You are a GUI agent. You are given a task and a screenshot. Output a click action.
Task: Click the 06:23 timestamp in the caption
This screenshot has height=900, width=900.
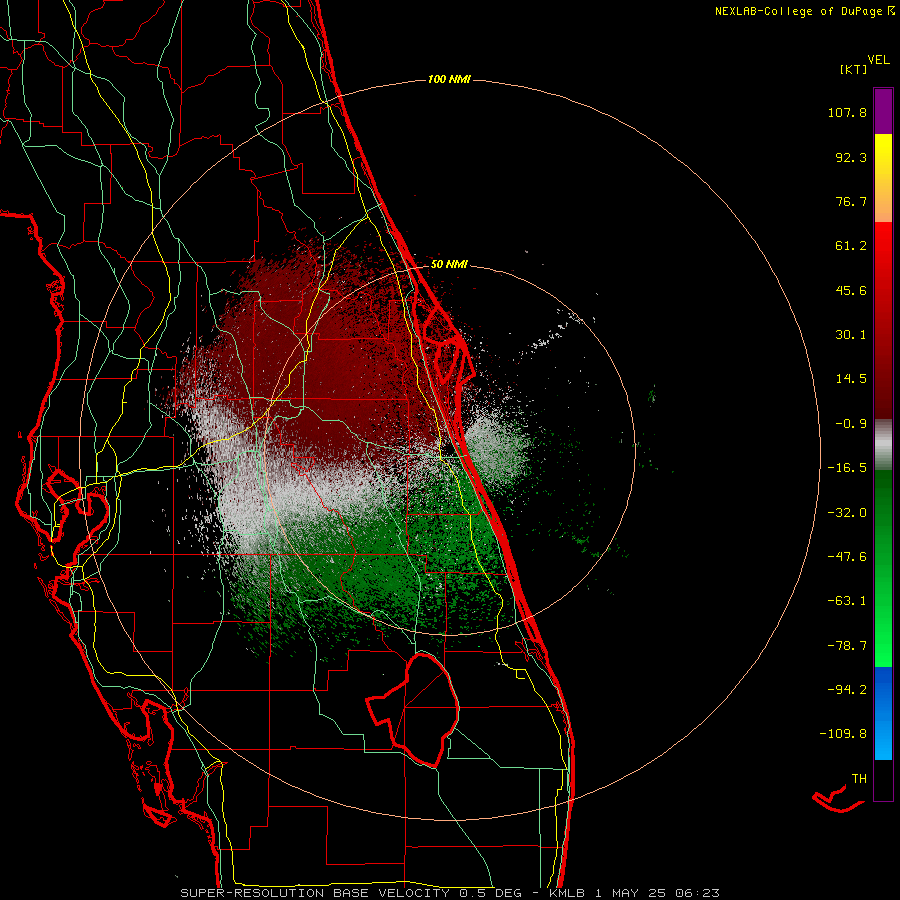697,893
